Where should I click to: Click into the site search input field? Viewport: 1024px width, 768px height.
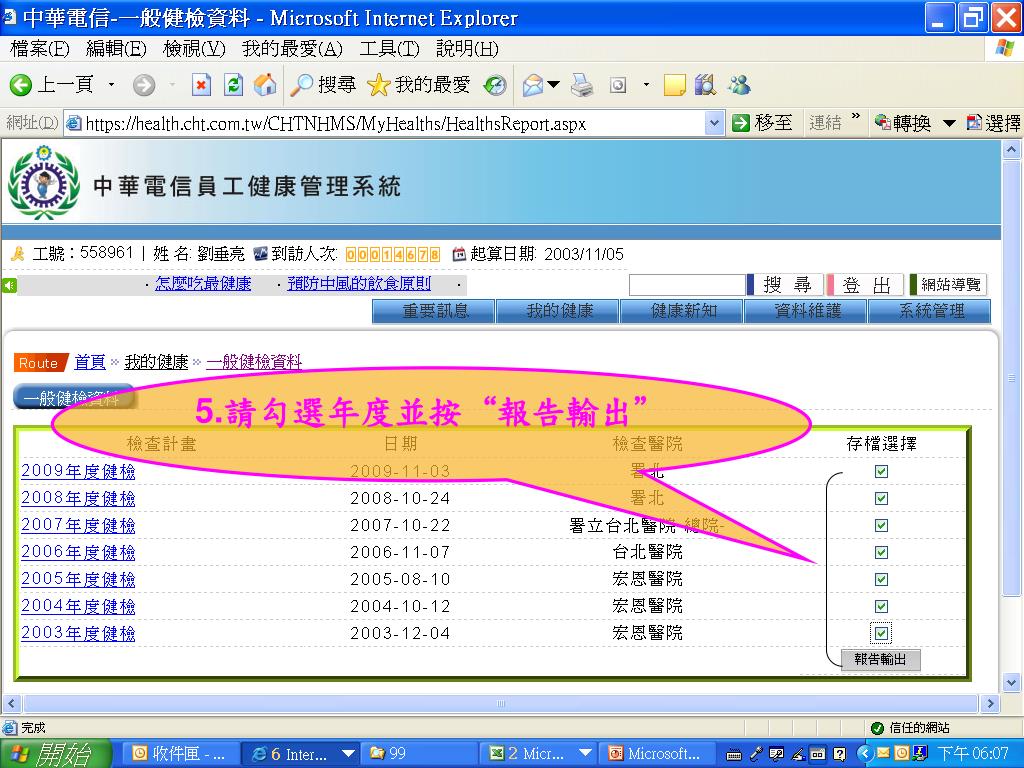pyautogui.click(x=686, y=285)
